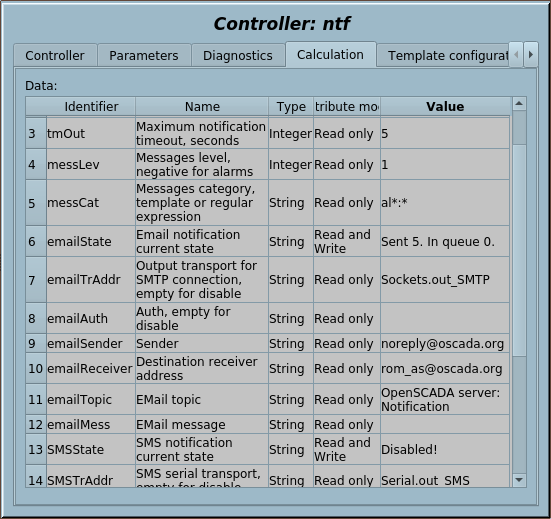
Task: Sort by the Identifier column header
Action: pos(91,106)
